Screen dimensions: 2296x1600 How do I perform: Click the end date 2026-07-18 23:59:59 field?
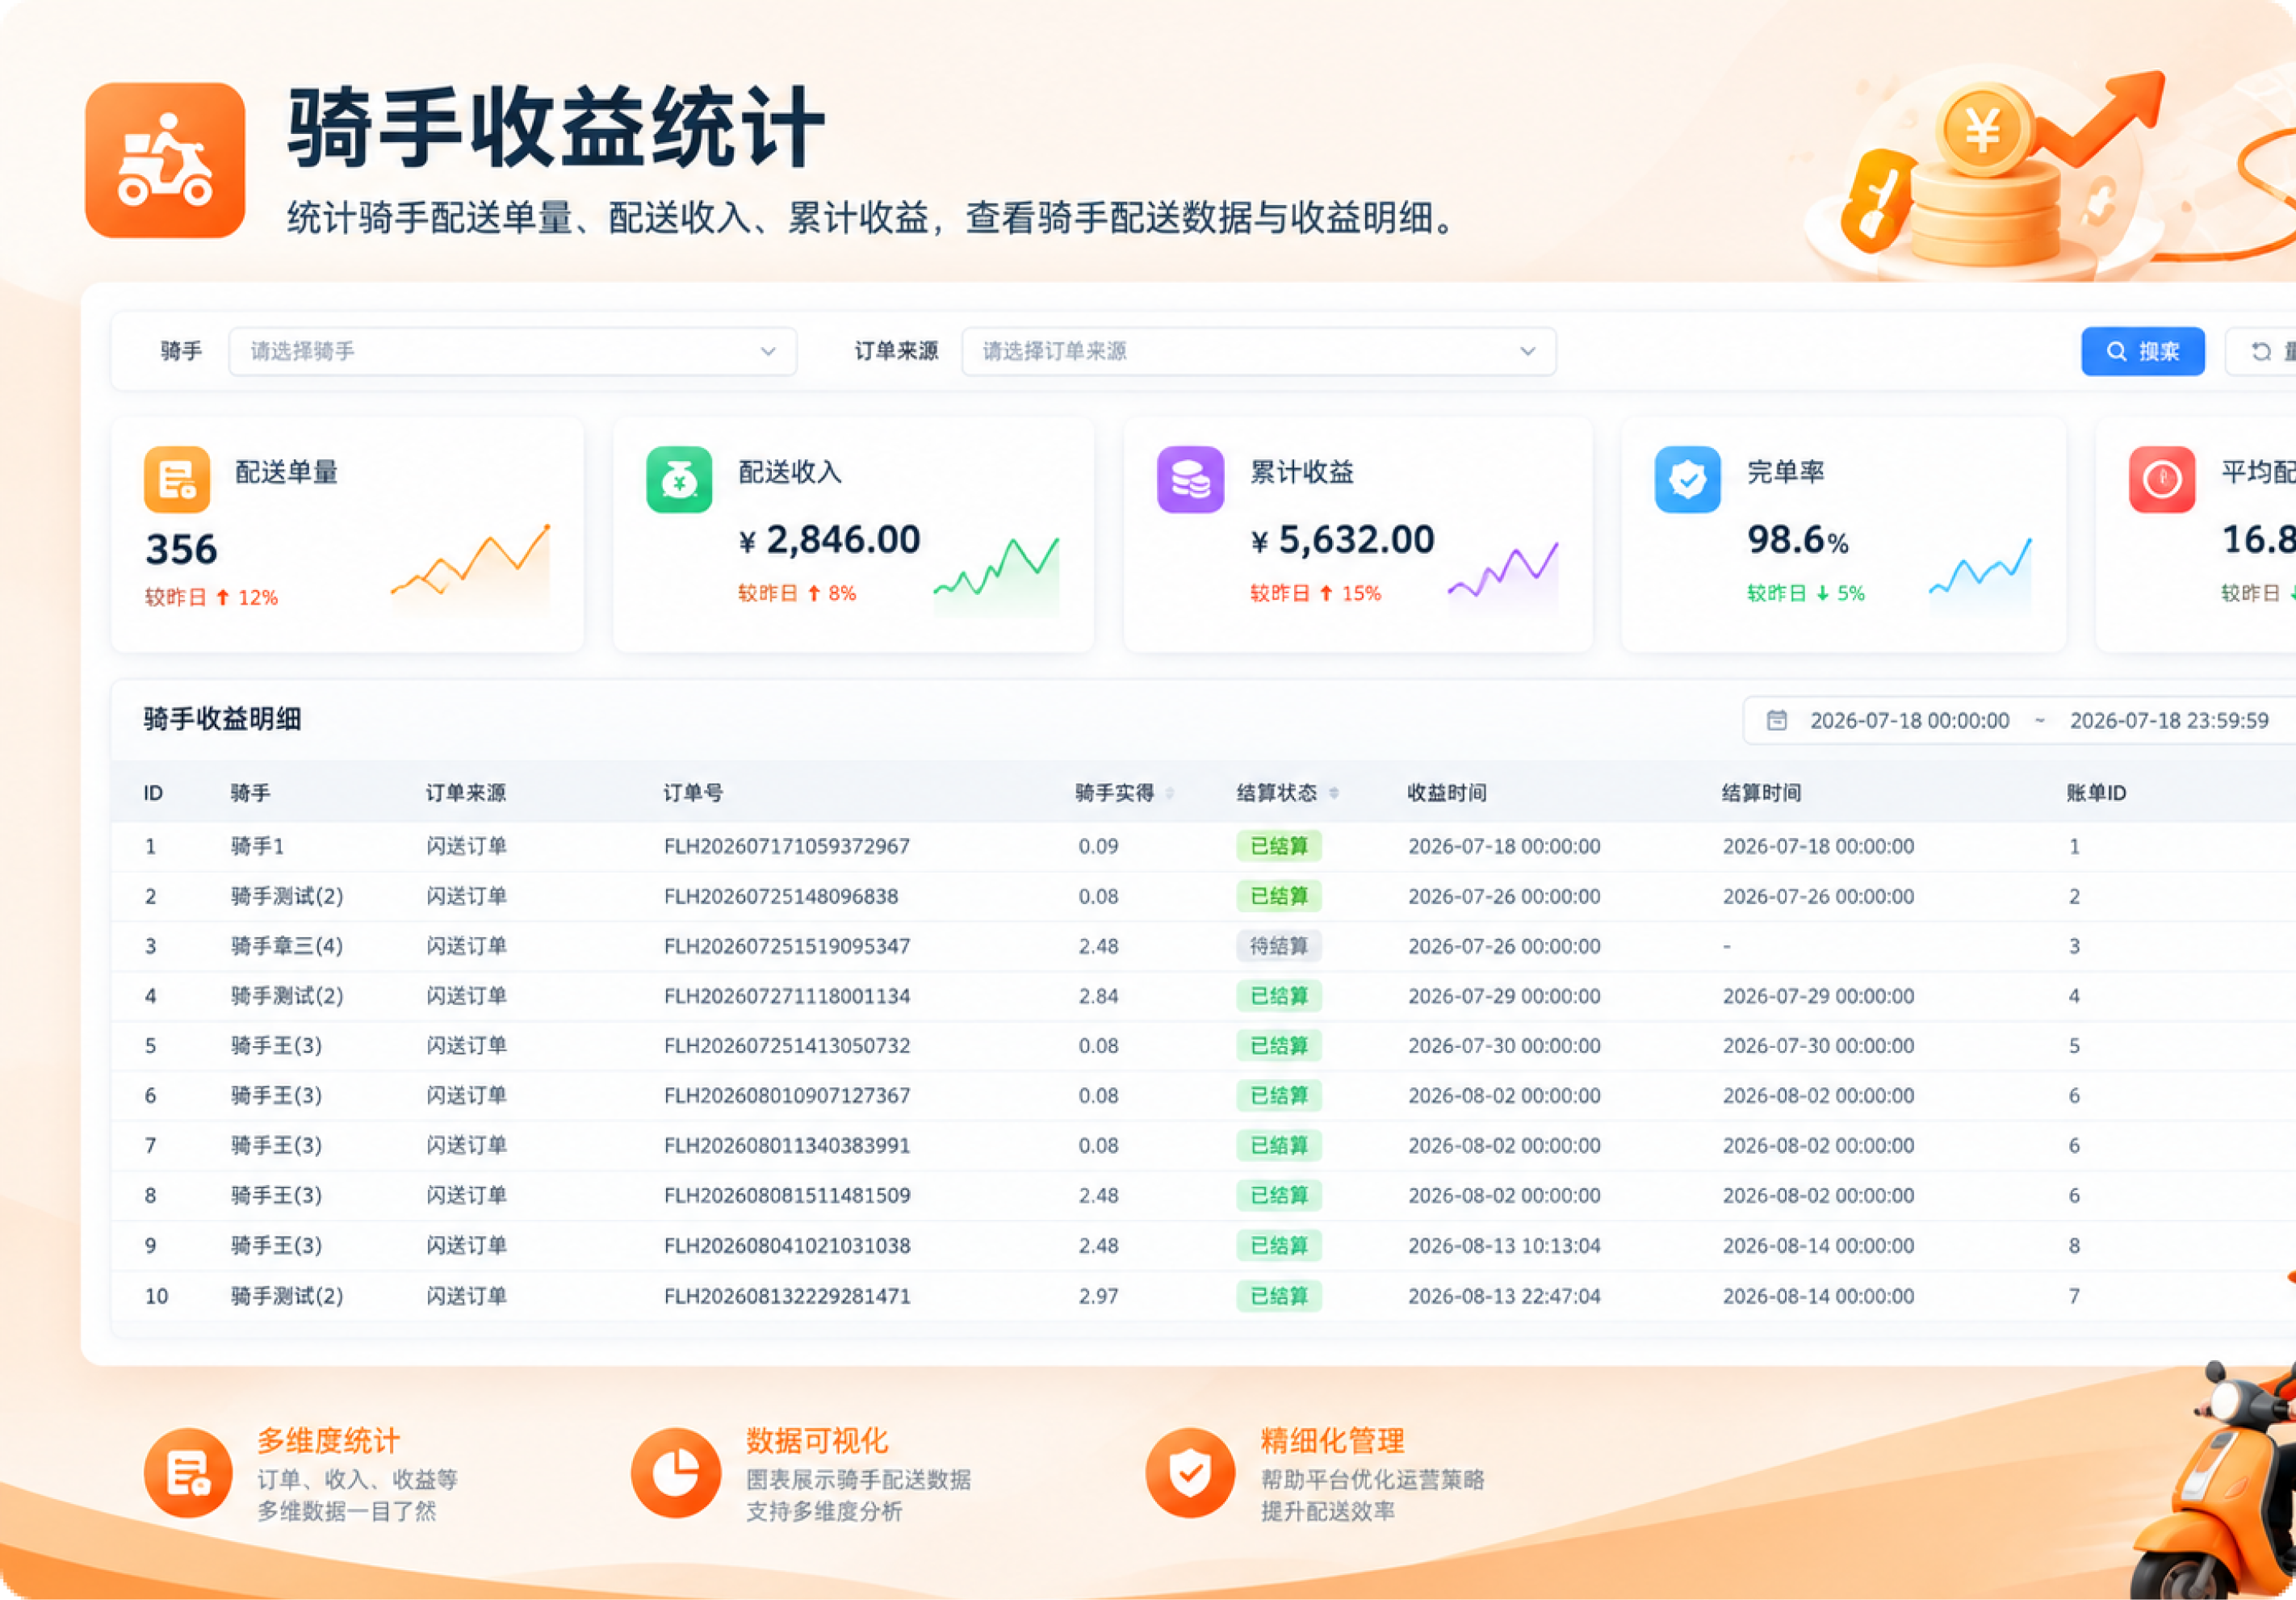point(2169,721)
